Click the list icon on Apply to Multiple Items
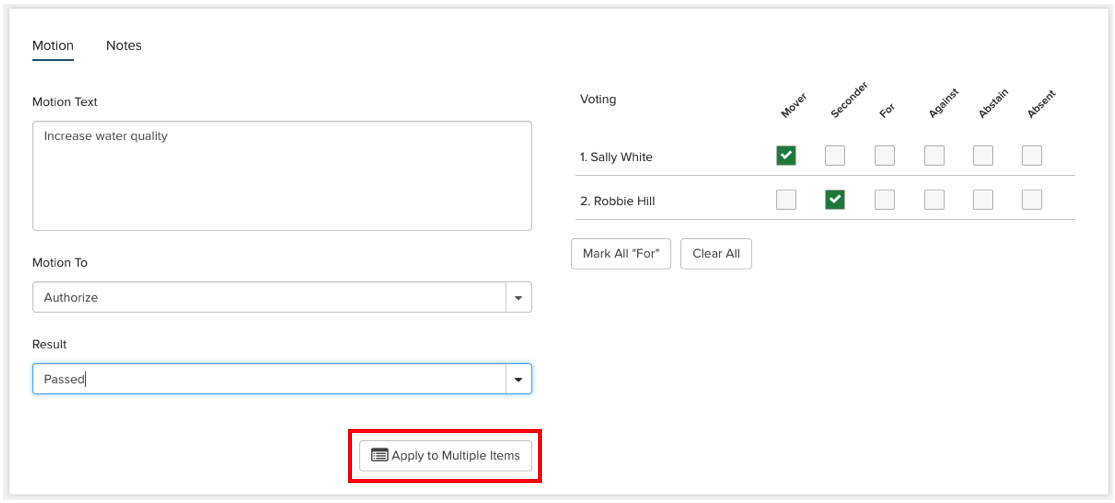This screenshot has height=503, width=1115. pyautogui.click(x=379, y=455)
